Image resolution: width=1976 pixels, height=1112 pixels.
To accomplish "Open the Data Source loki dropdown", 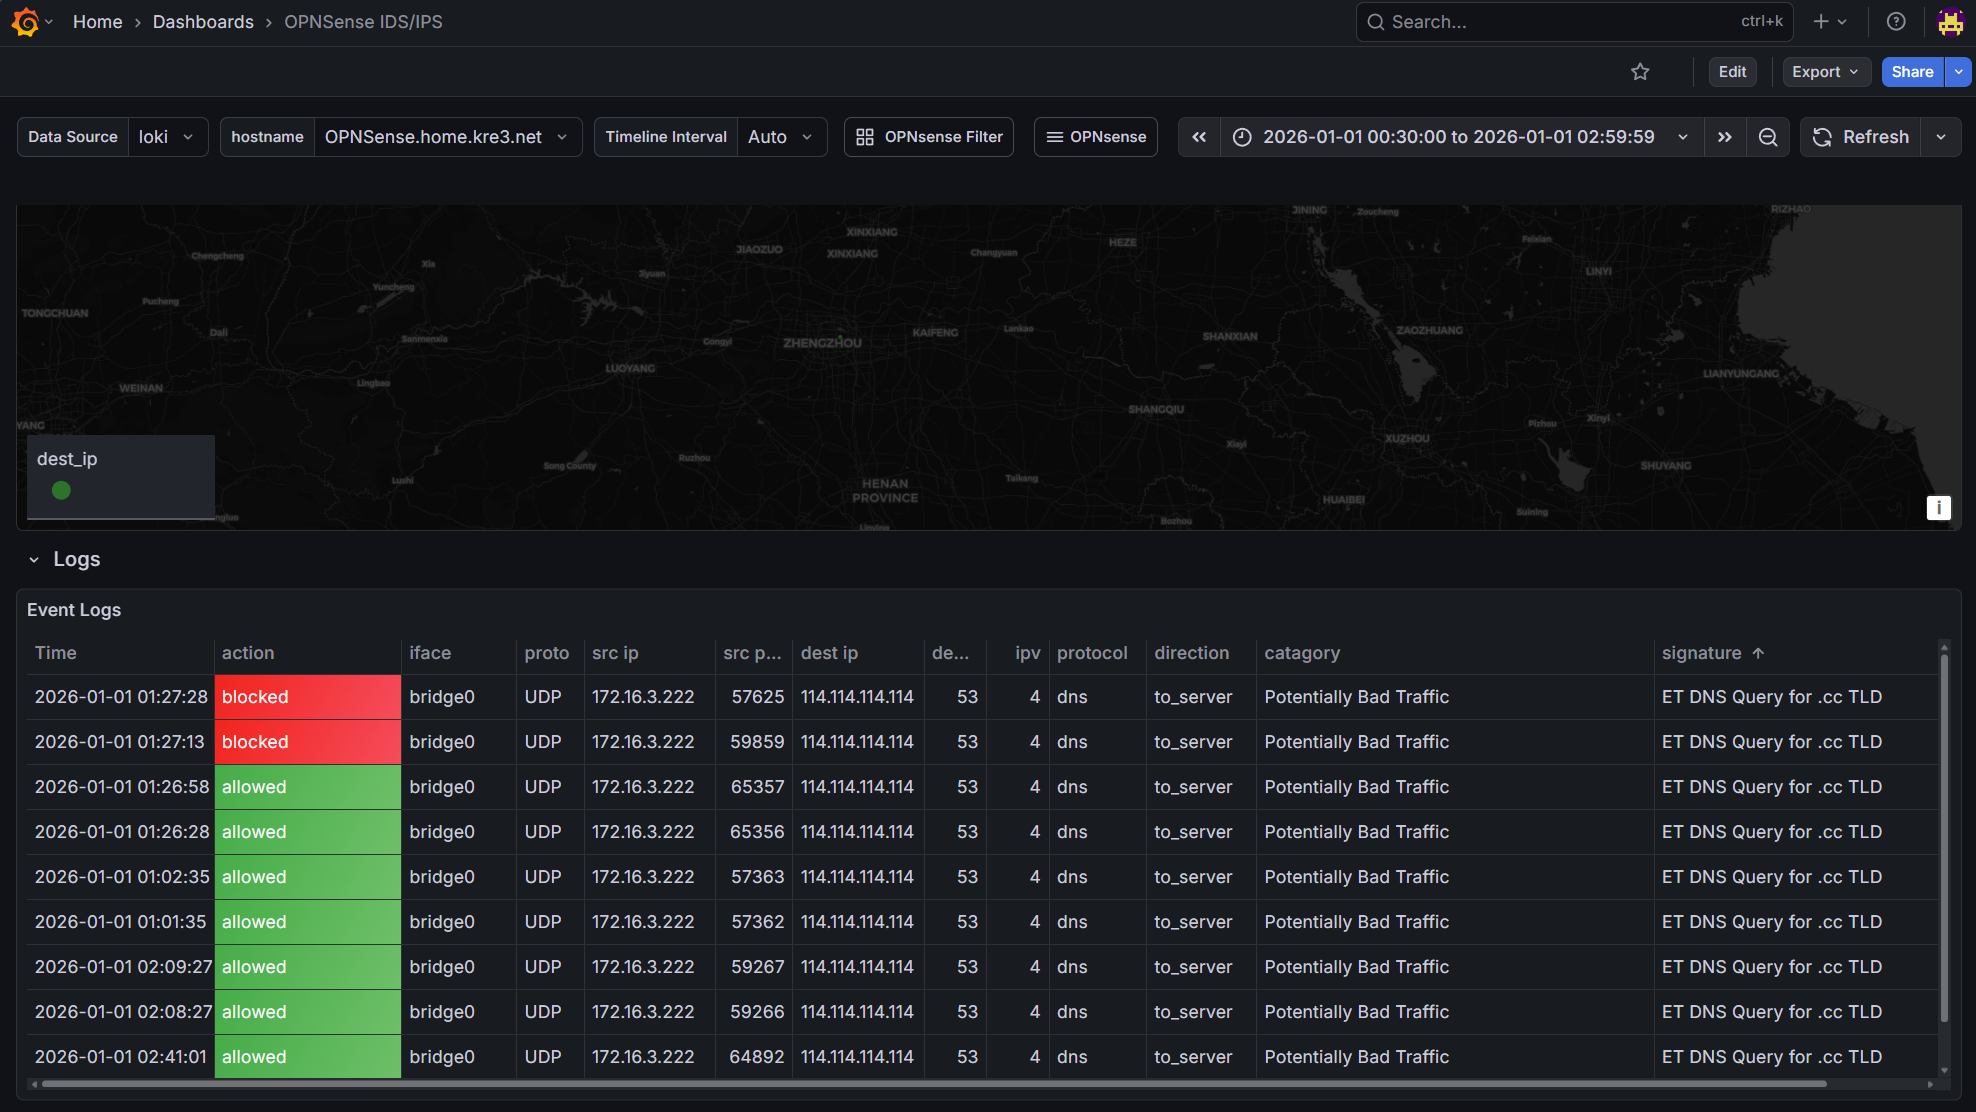I will [x=167, y=137].
